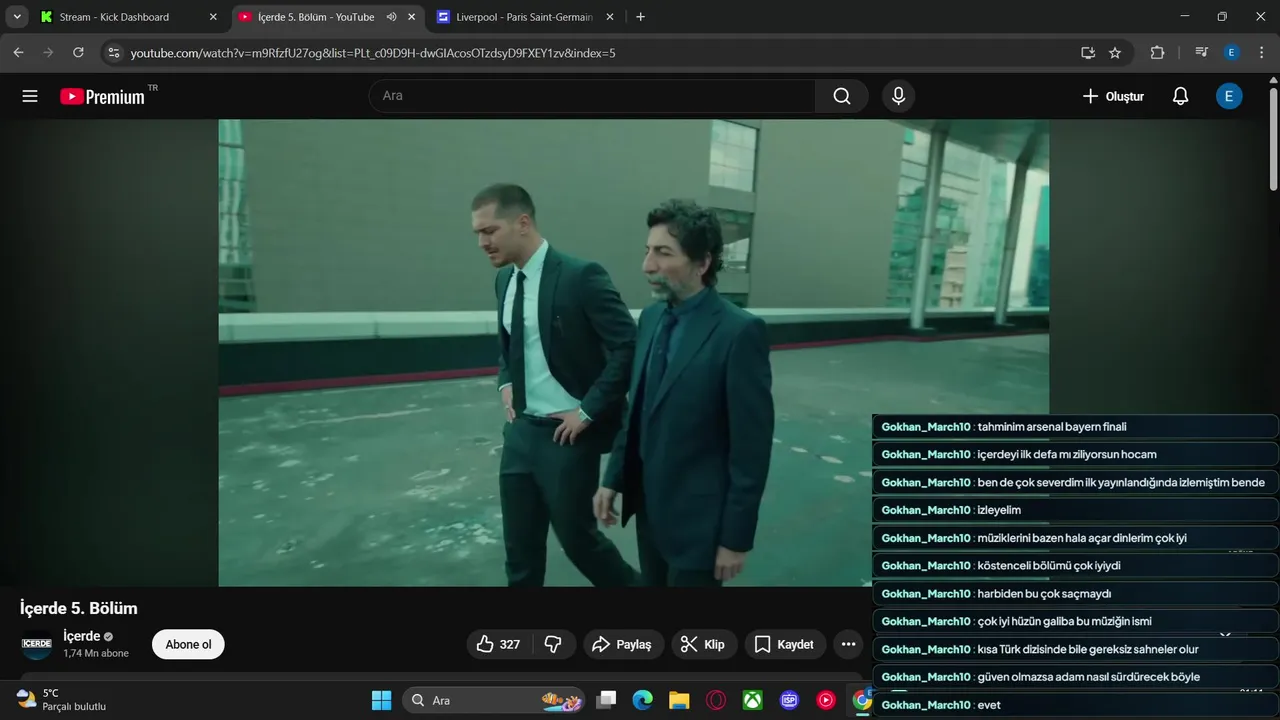Launch Opera browser from taskbar
Screen dimensions: 1280x720
click(716, 700)
